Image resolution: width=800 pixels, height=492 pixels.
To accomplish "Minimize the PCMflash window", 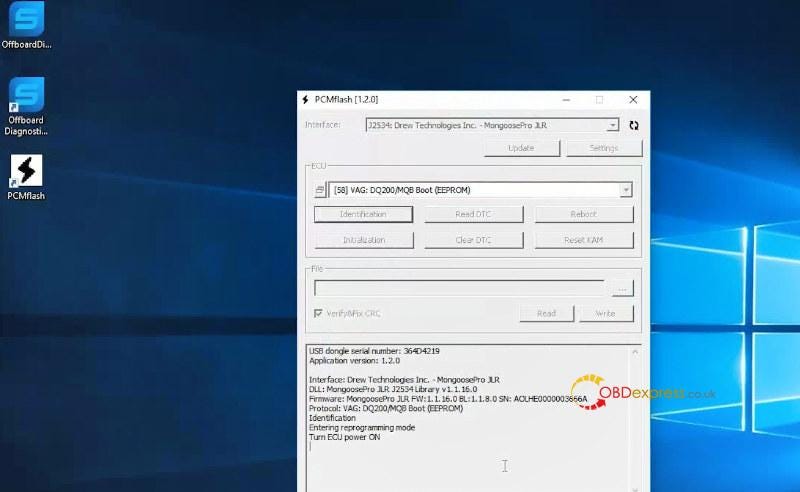I will (x=566, y=100).
